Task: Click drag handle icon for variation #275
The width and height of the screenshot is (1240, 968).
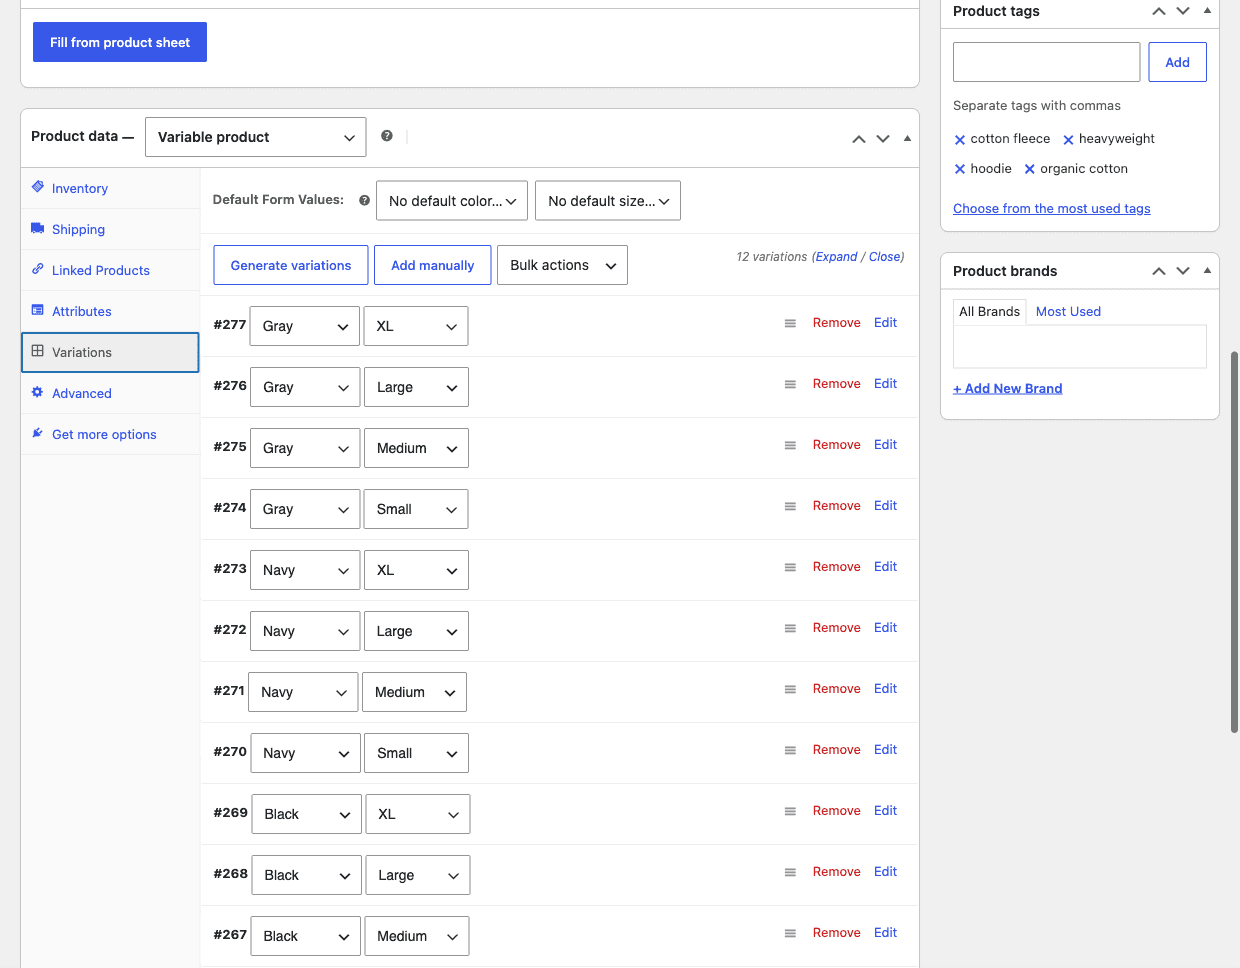Action: [x=790, y=445]
